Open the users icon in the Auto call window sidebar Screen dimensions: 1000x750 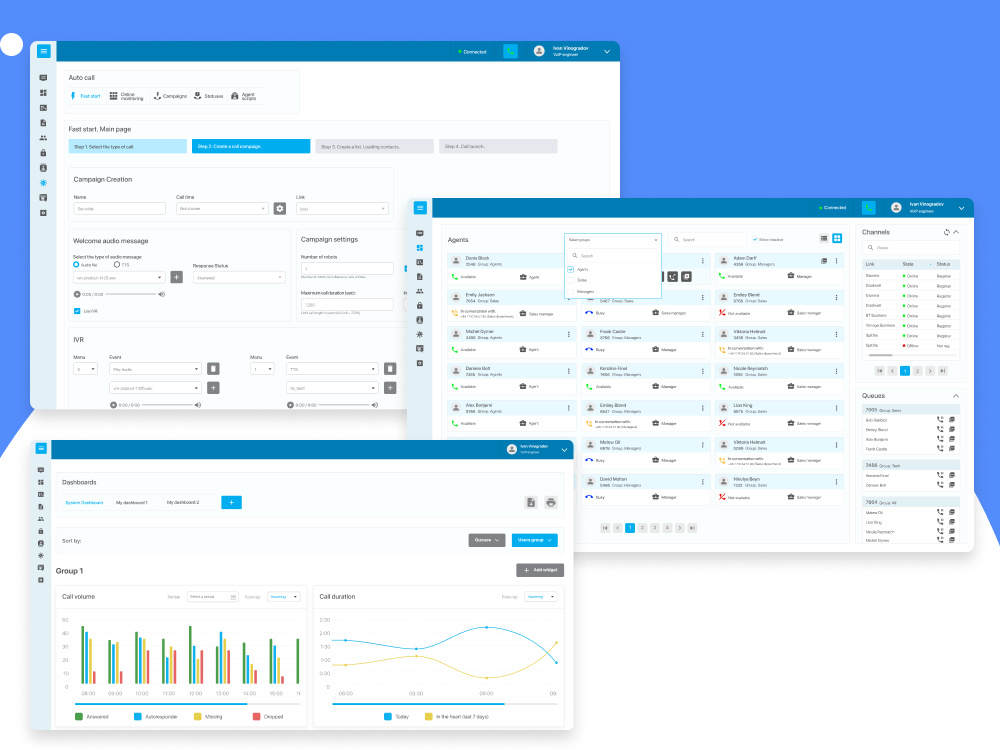click(43, 138)
